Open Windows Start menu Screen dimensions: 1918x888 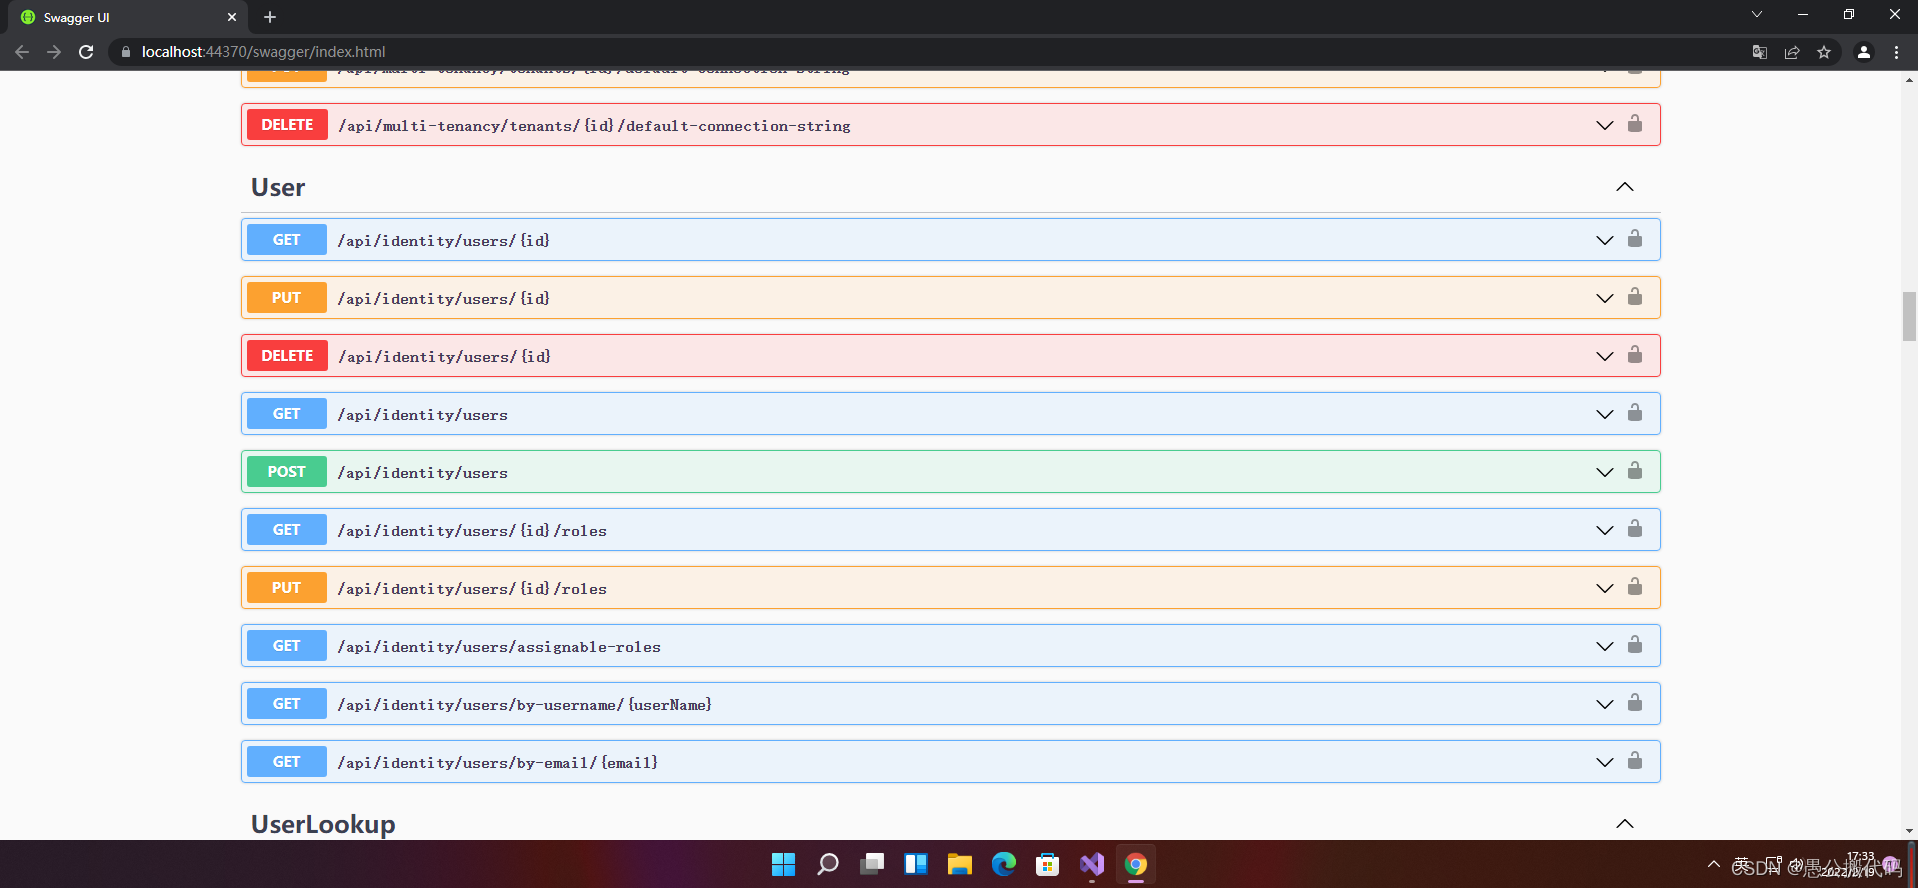[784, 864]
